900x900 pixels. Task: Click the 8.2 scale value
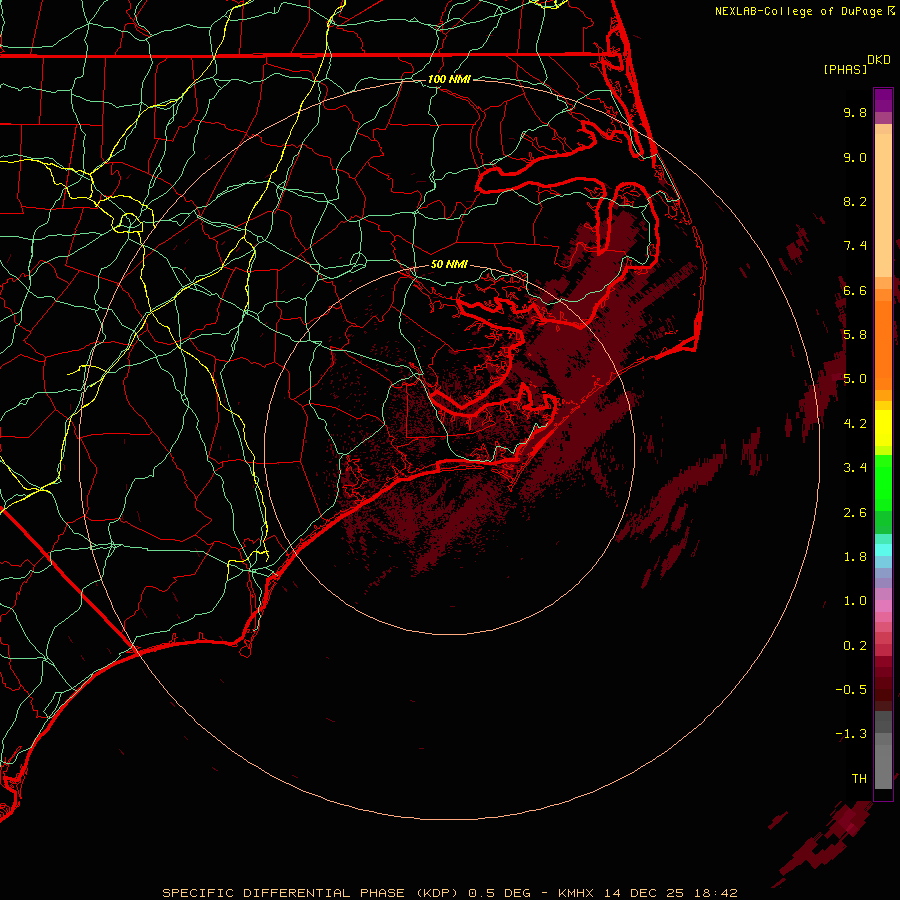pos(855,201)
